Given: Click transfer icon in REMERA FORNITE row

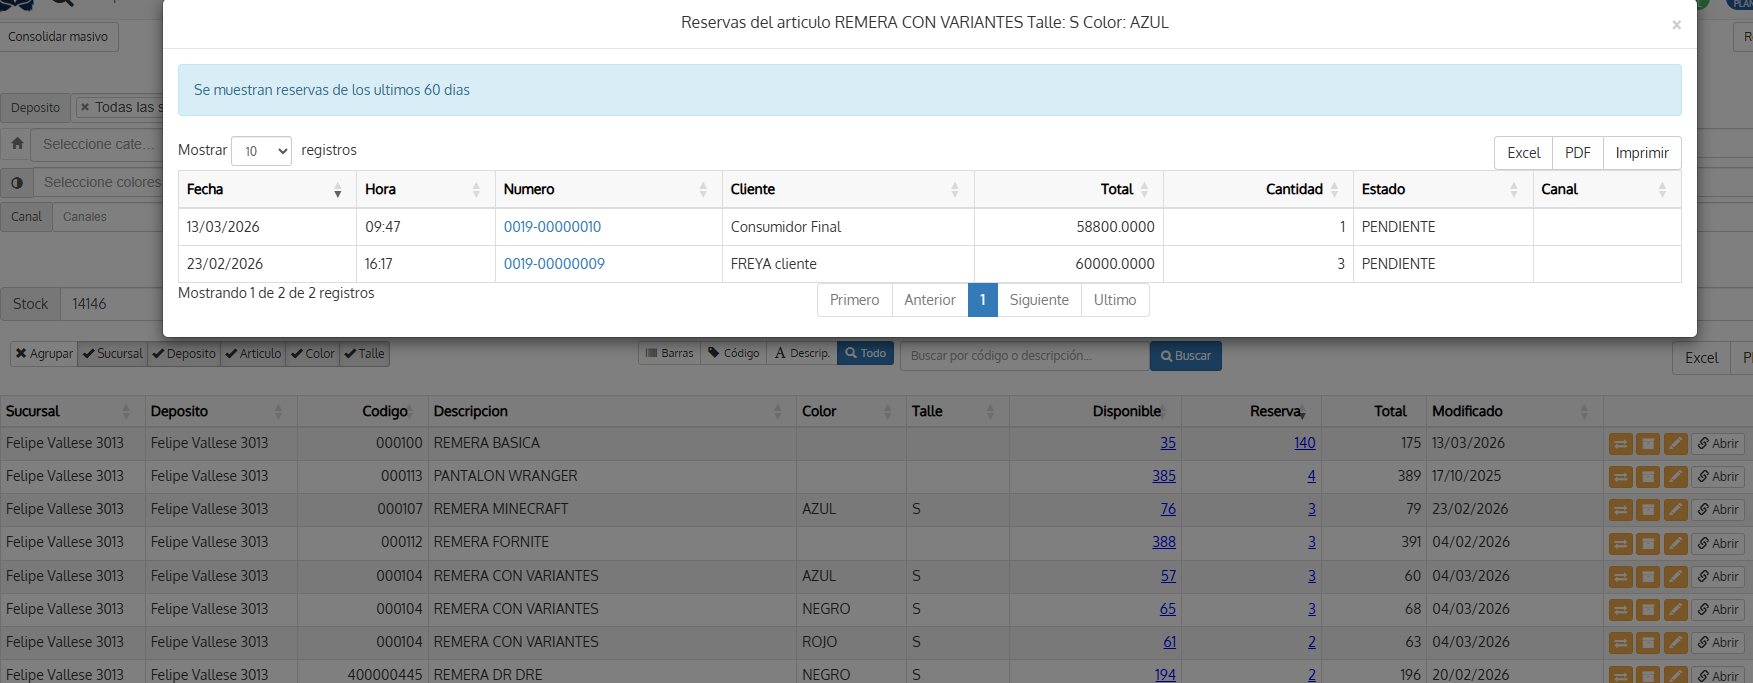Looking at the screenshot, I should tap(1620, 544).
